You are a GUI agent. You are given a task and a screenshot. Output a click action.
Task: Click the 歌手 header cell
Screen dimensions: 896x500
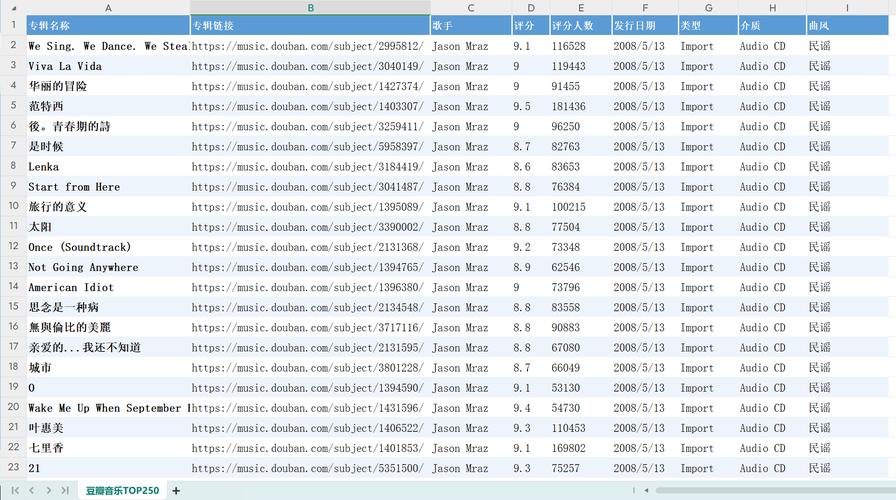471,26
